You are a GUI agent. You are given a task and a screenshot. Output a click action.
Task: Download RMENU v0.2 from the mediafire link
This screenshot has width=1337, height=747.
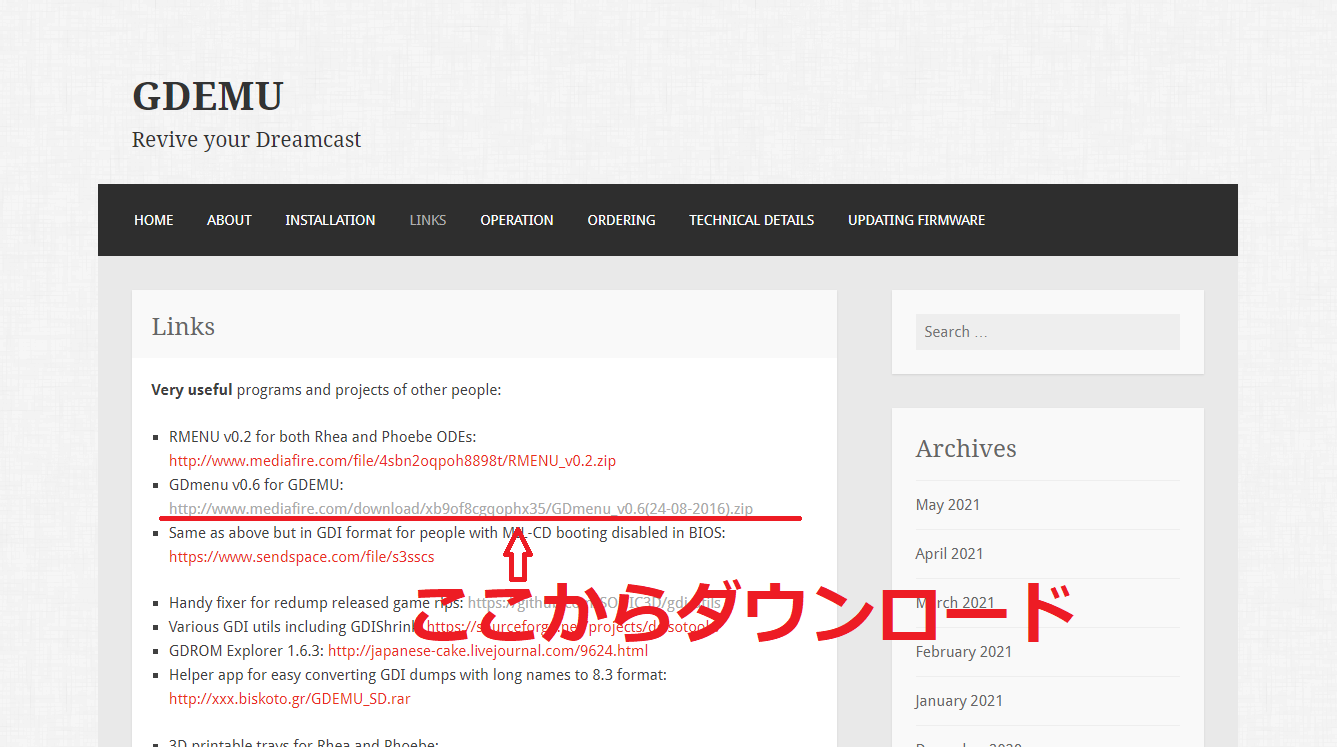coord(392,460)
